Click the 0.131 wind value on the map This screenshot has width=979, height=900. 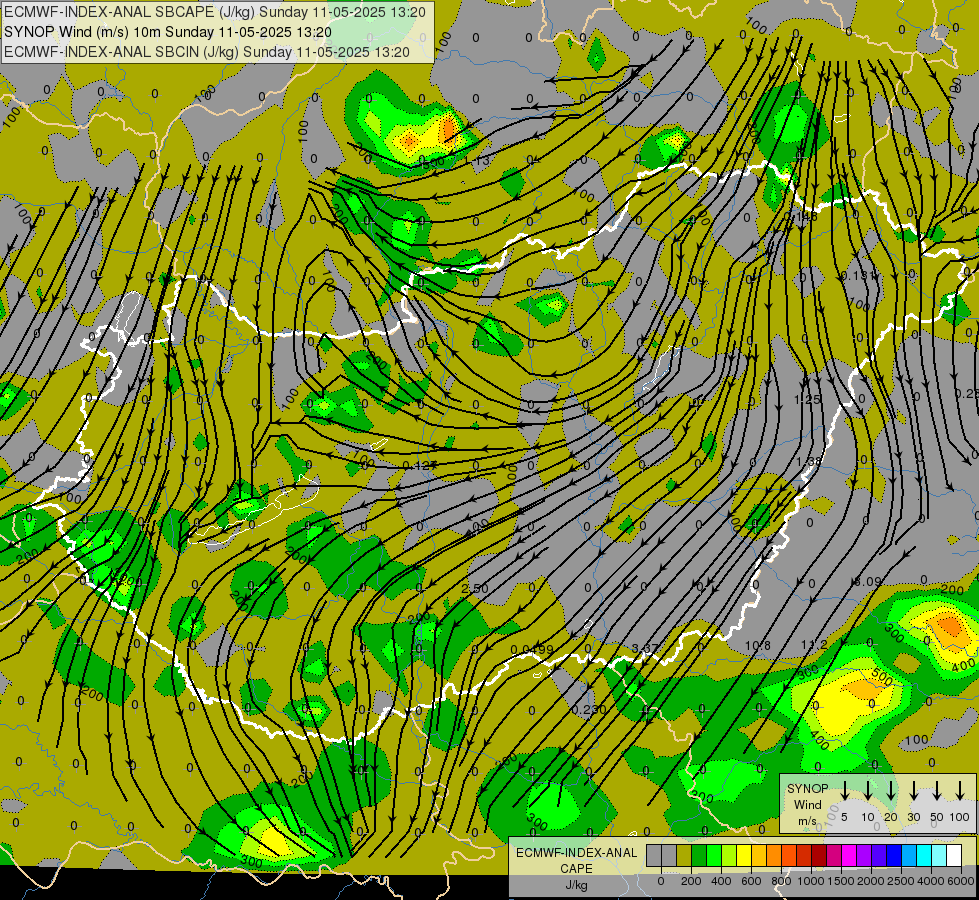[859, 275]
